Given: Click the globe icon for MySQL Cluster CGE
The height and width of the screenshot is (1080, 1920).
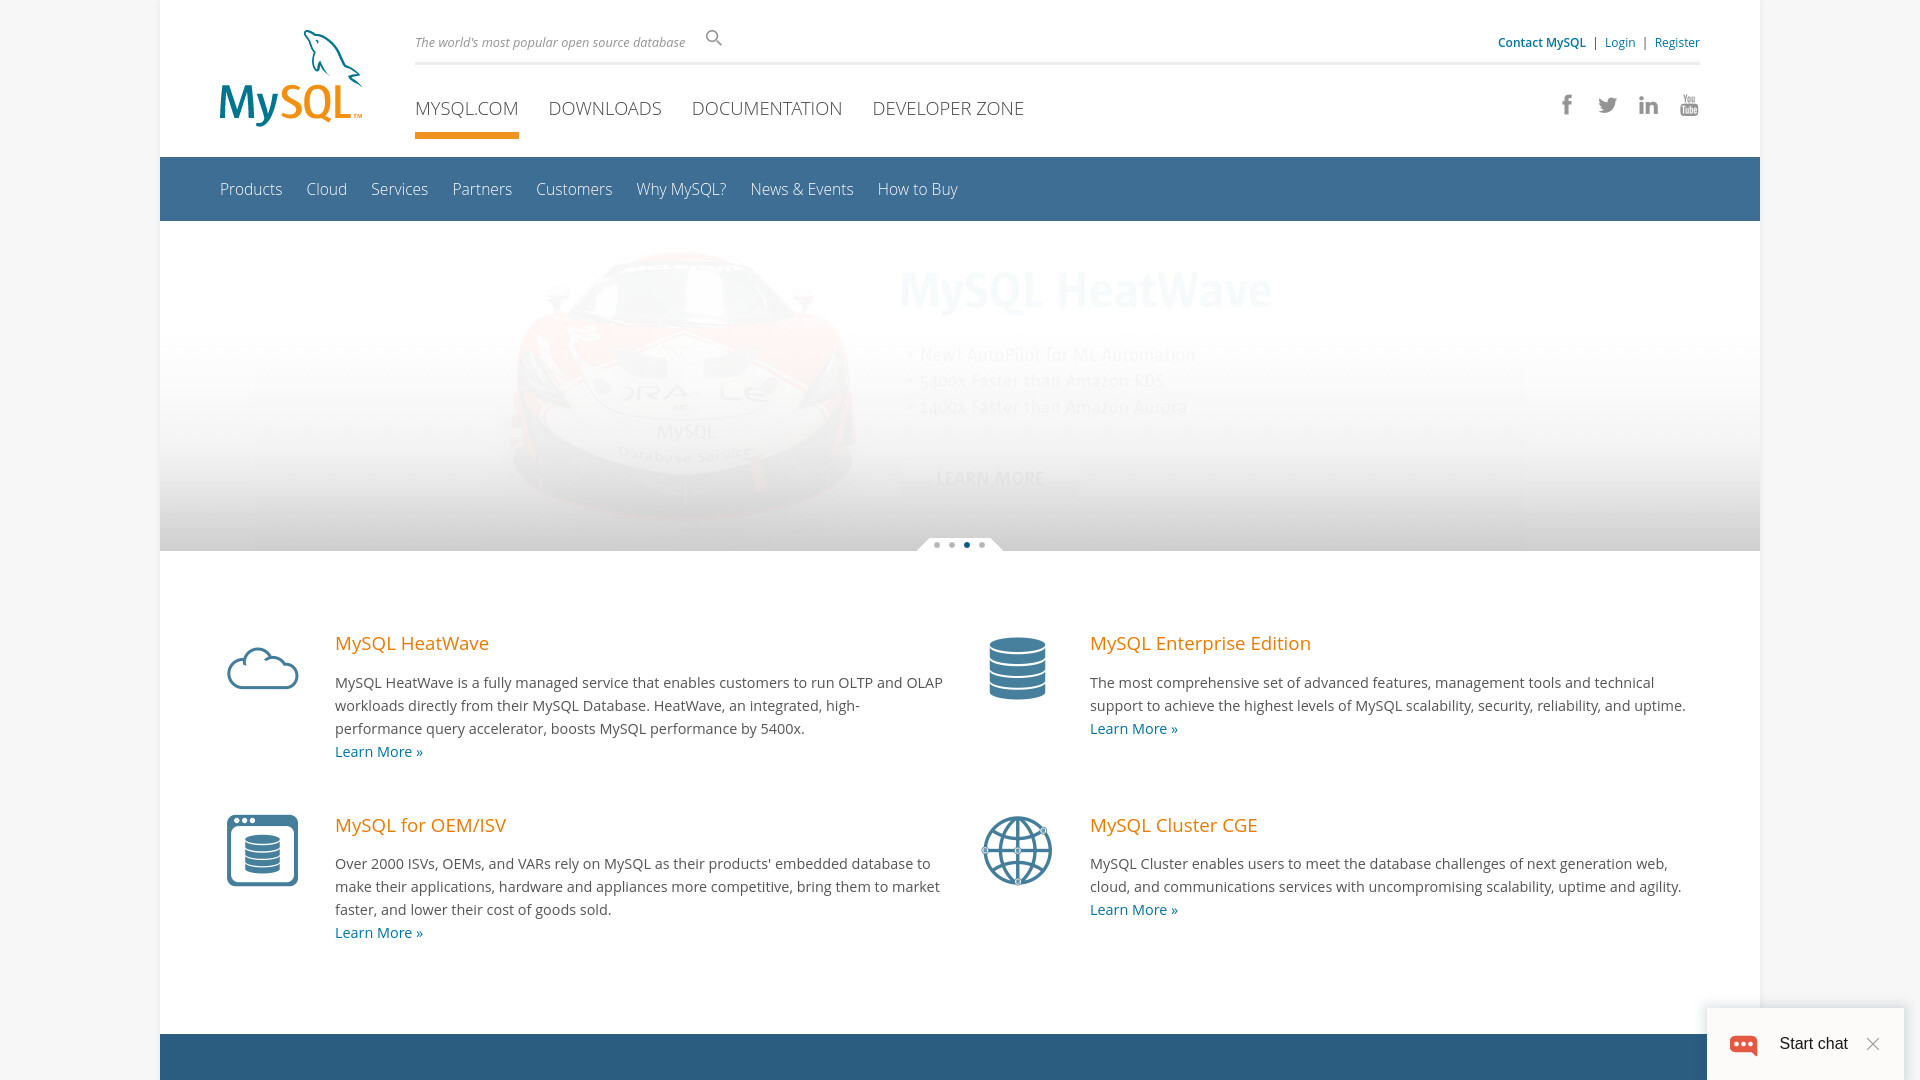Looking at the screenshot, I should [1017, 850].
